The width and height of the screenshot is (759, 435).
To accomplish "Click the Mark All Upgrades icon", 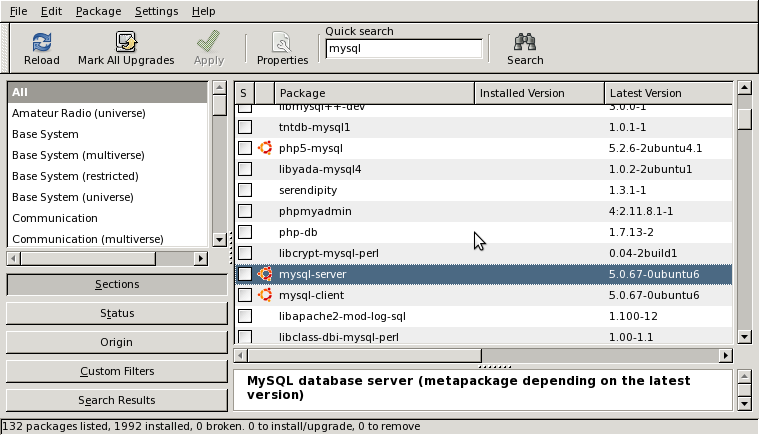I will (x=126, y=42).
